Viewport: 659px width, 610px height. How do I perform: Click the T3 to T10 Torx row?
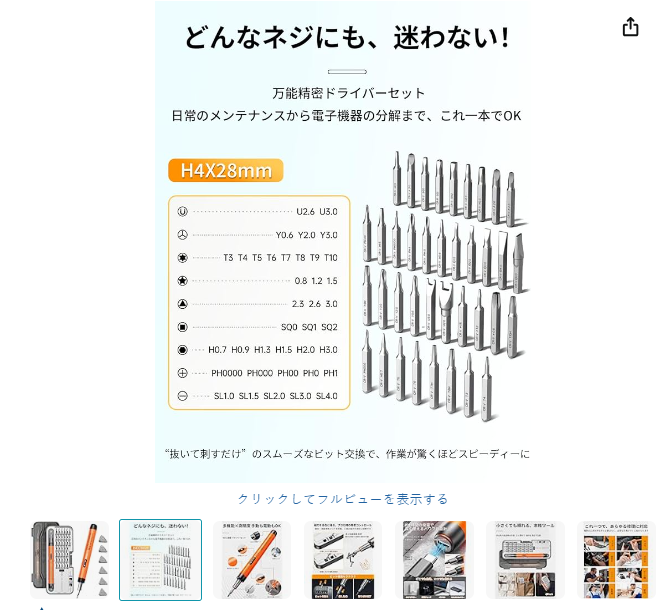pyautogui.click(x=258, y=258)
